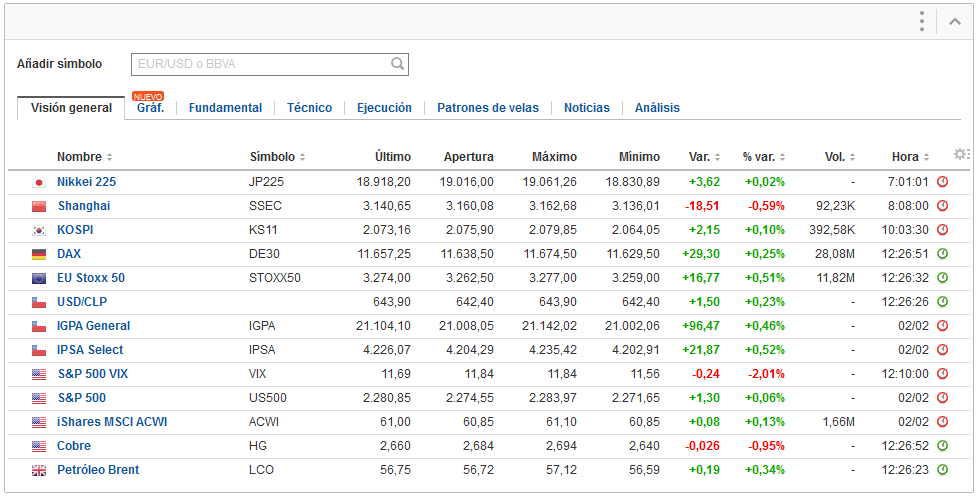Switch to the Fundamental tab
978x499 pixels.
[x=225, y=108]
